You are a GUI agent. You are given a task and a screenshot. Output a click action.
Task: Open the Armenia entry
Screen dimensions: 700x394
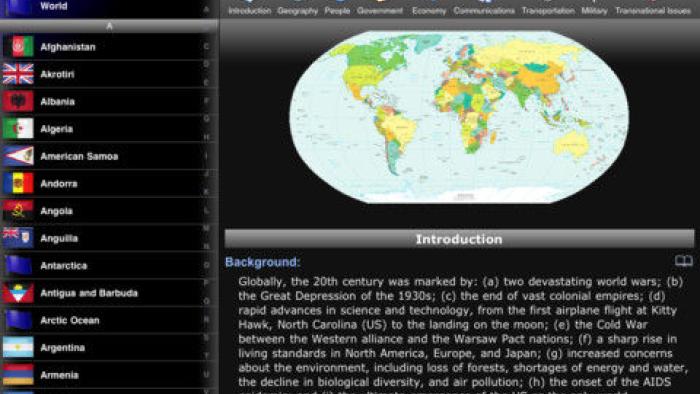point(109,375)
